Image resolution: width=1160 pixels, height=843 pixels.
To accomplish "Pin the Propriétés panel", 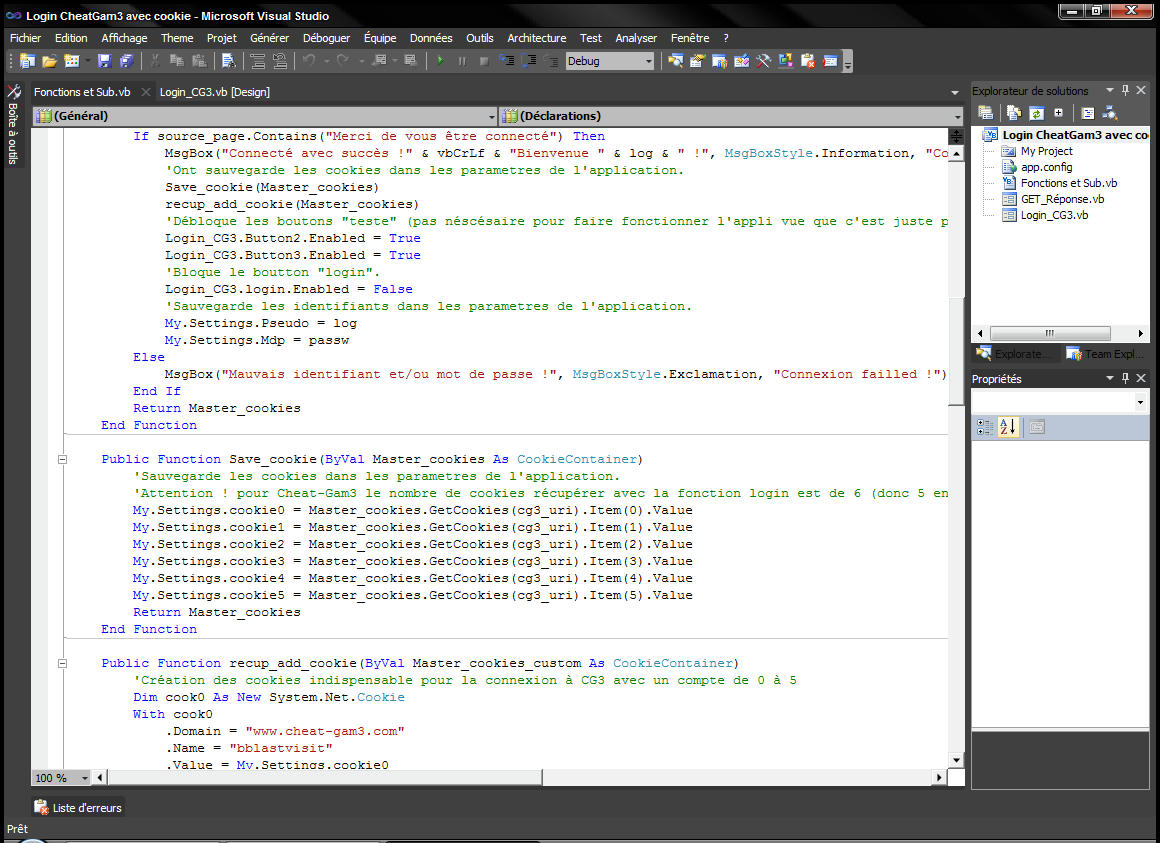I will 1125,378.
